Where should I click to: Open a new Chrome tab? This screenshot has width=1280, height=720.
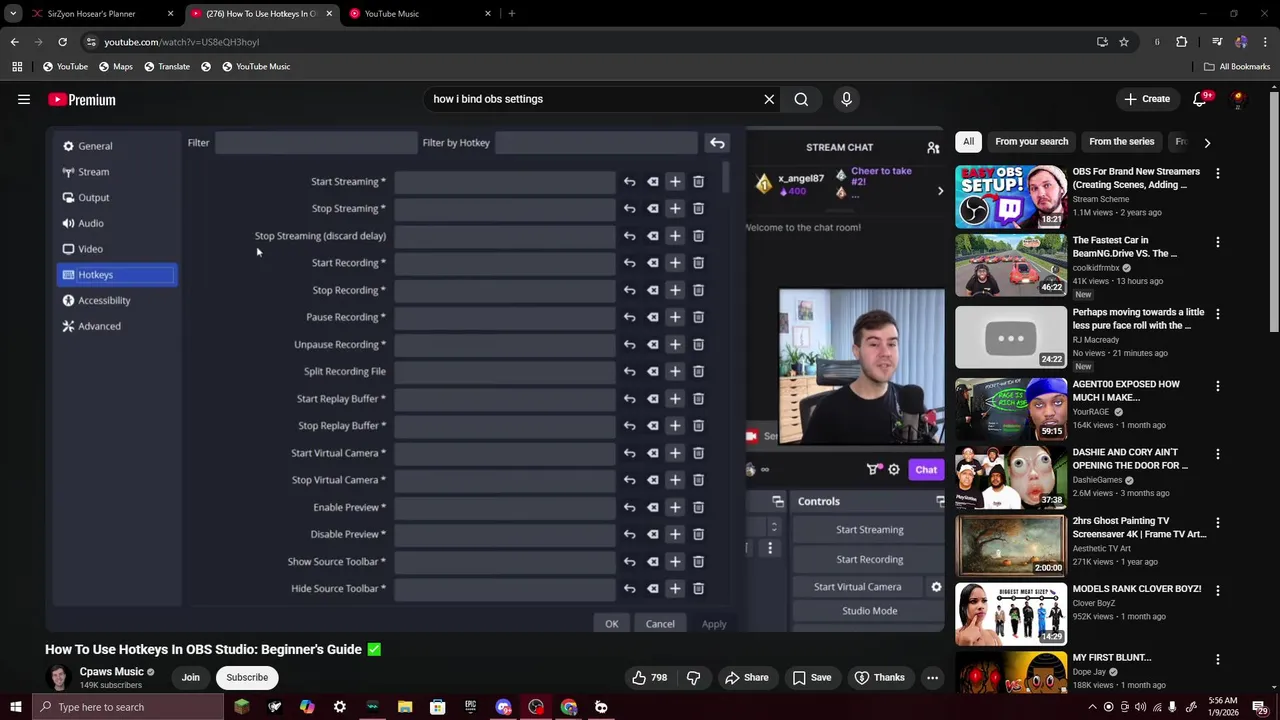click(x=511, y=13)
